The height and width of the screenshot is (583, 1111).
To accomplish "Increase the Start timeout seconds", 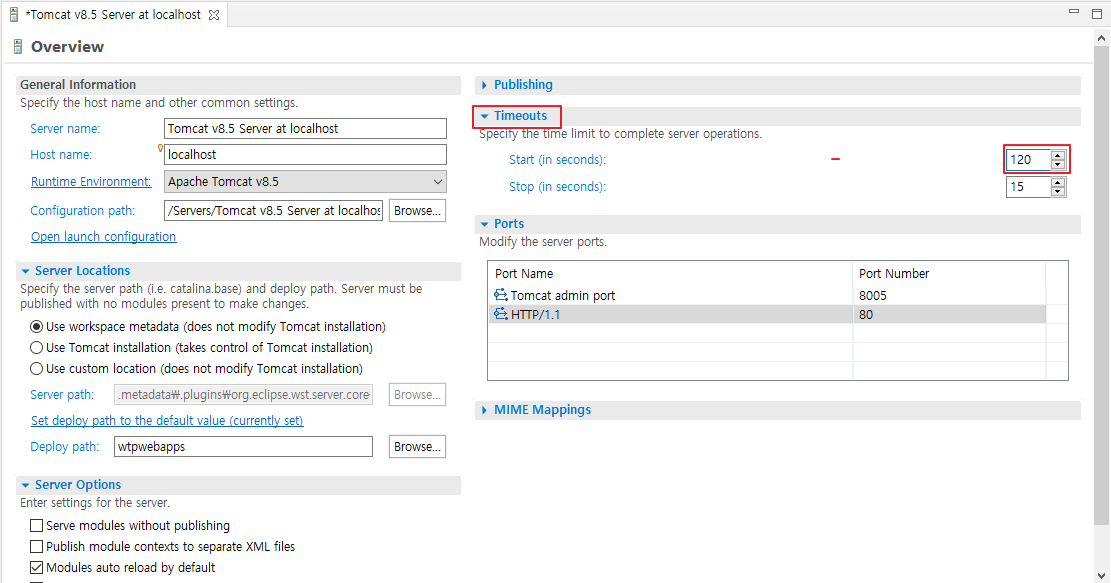I will tap(1058, 156).
